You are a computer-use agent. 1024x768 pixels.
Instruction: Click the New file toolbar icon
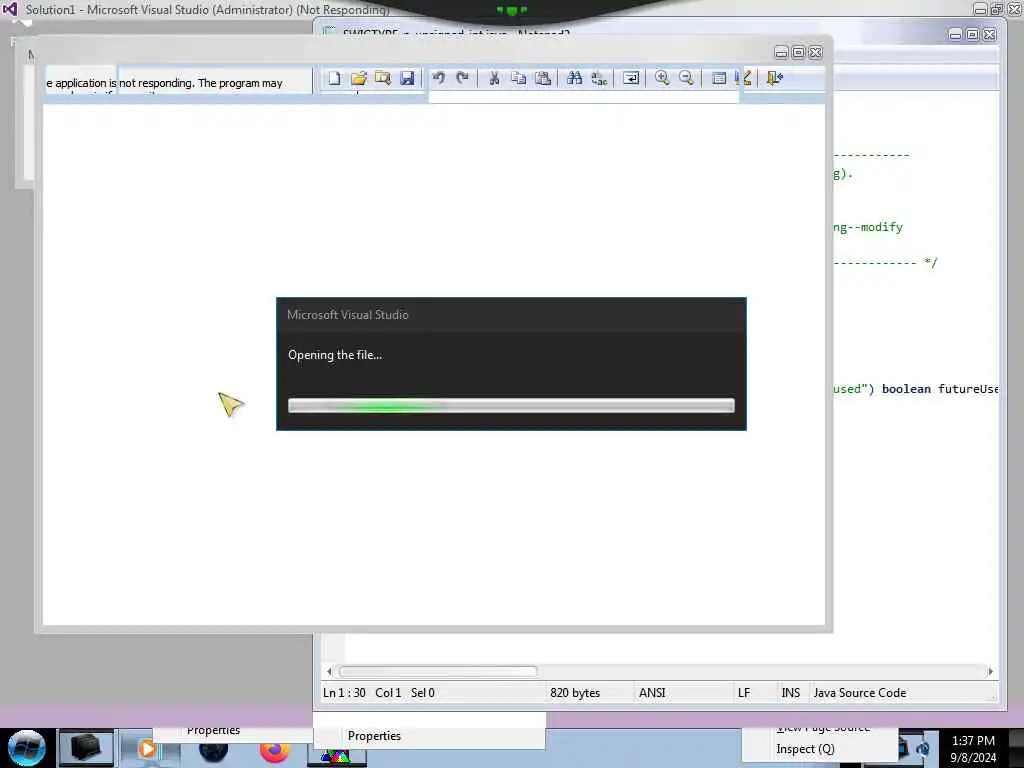(x=334, y=78)
